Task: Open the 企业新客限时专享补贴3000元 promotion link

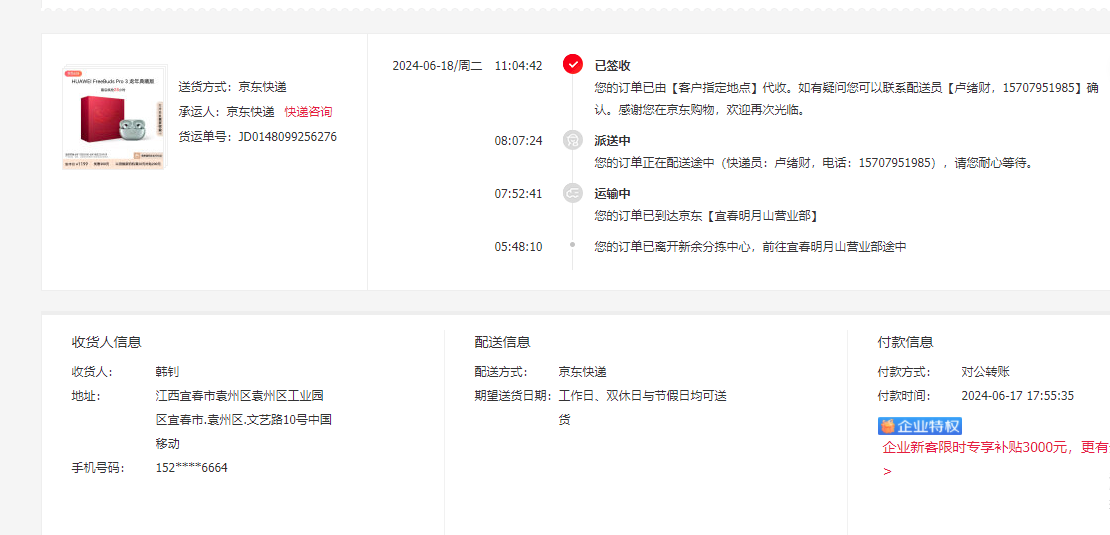Action: (995, 447)
